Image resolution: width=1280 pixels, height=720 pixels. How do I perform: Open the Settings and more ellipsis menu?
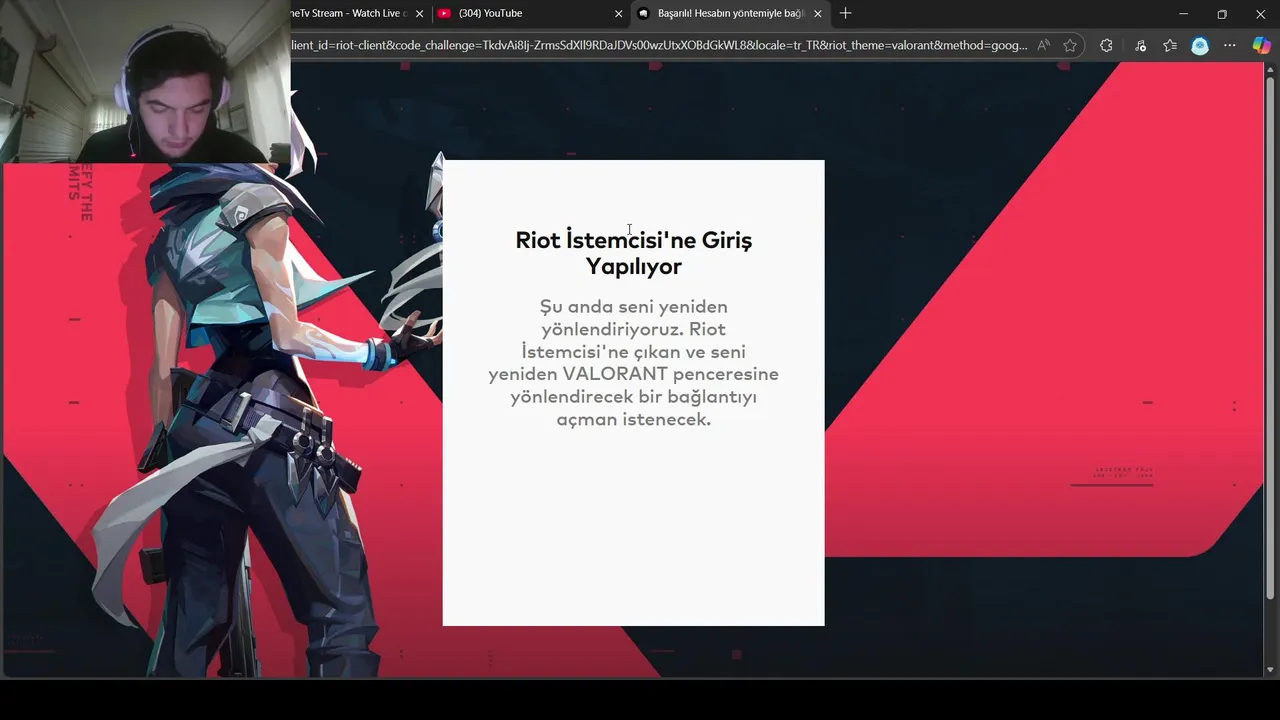(x=1230, y=45)
